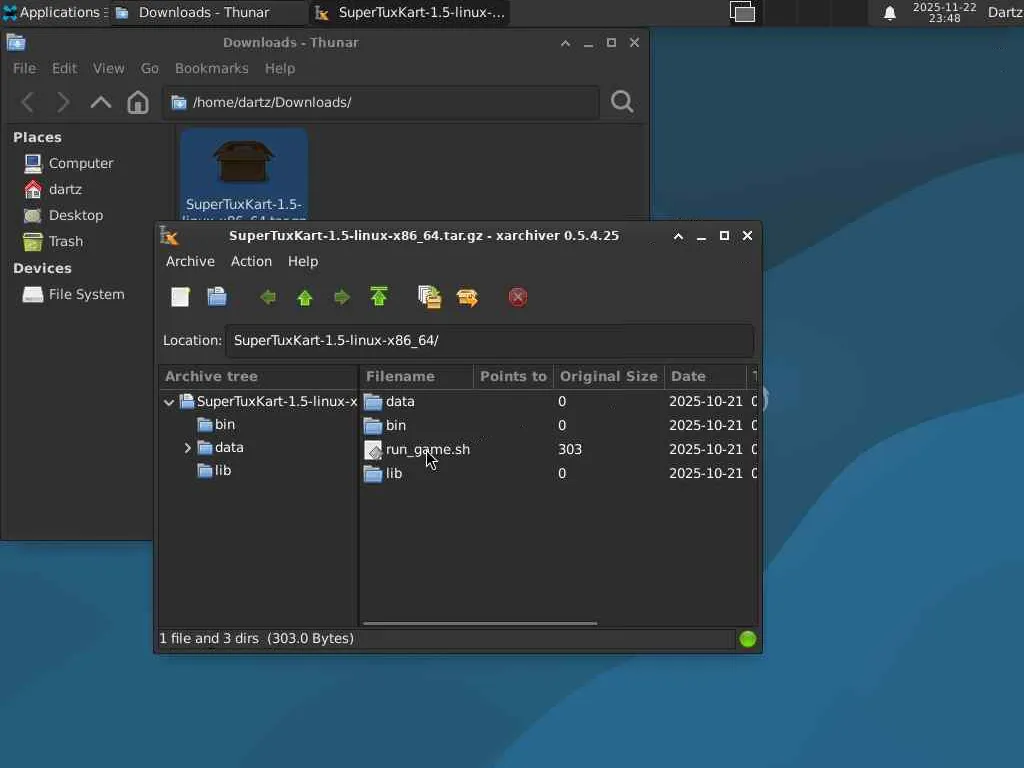The width and height of the screenshot is (1024, 768).
Task: Click the 303 size value of run_game.sh
Action: 569,450
